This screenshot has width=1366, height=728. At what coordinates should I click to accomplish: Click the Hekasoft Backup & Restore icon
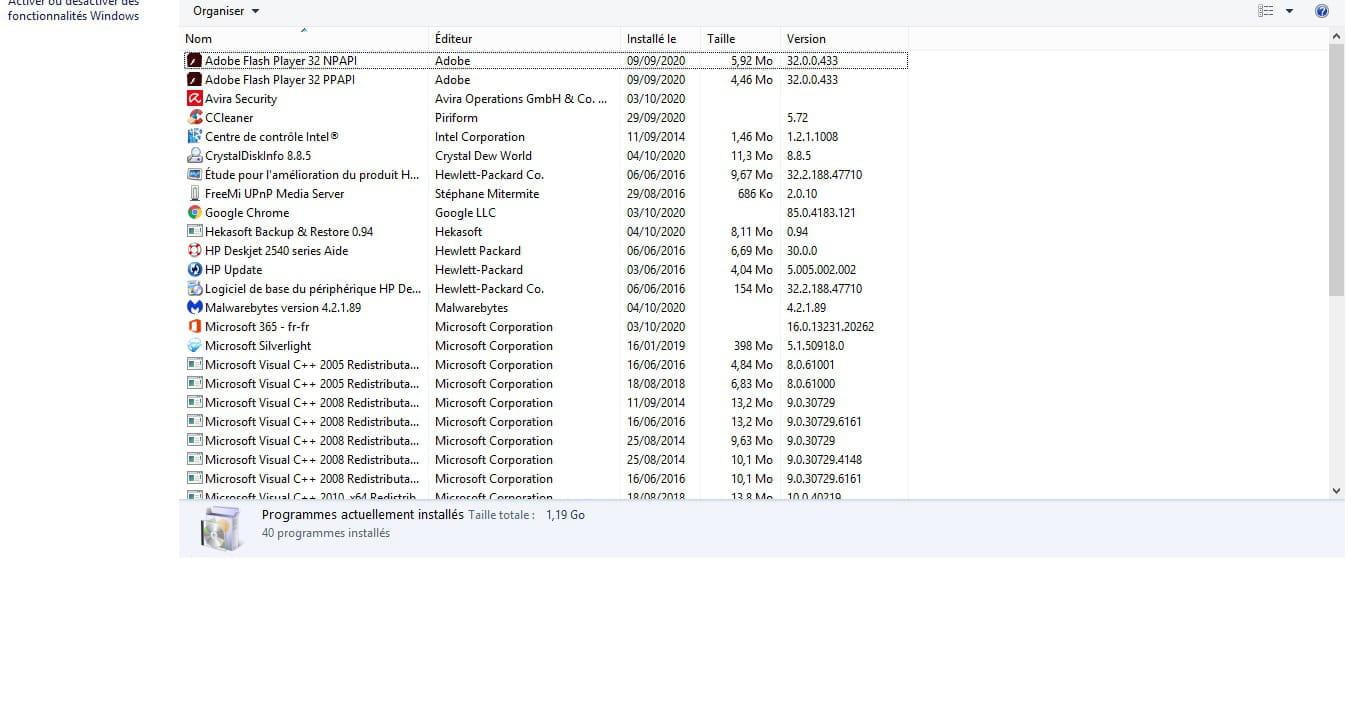pyautogui.click(x=195, y=232)
